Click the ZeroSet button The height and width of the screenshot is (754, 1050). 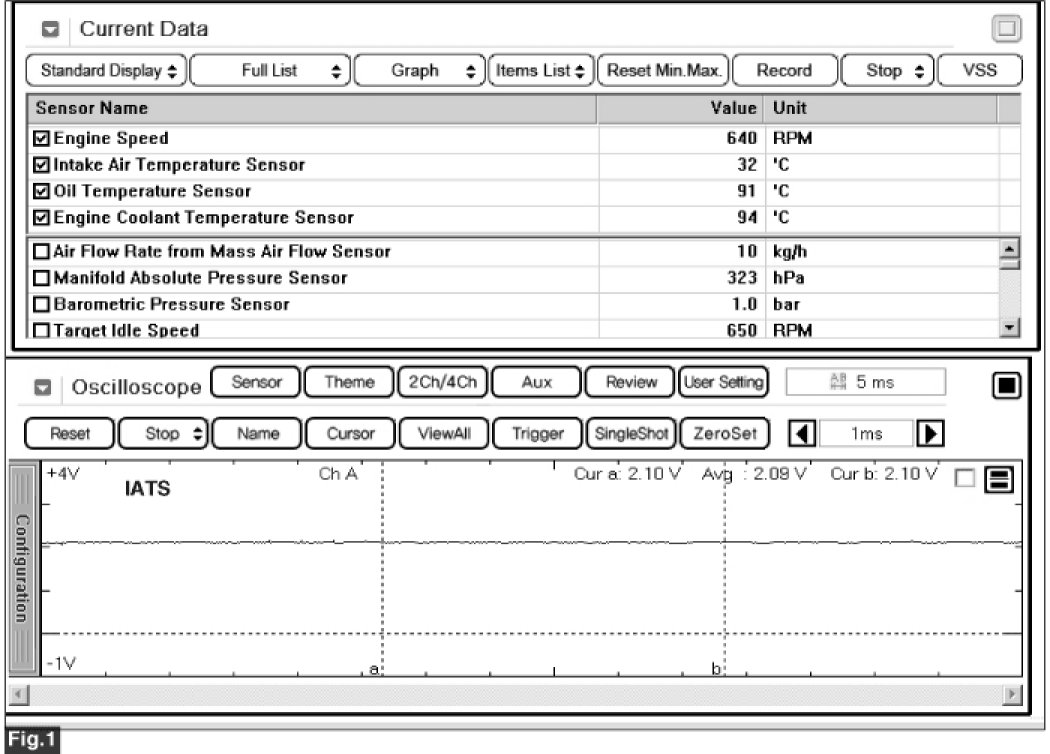click(725, 434)
